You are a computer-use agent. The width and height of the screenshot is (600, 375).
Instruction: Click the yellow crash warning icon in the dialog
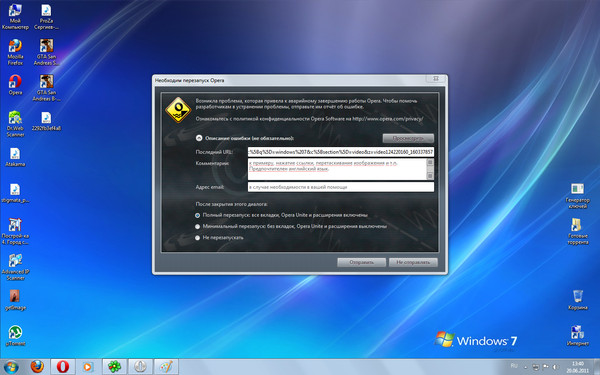[178, 110]
